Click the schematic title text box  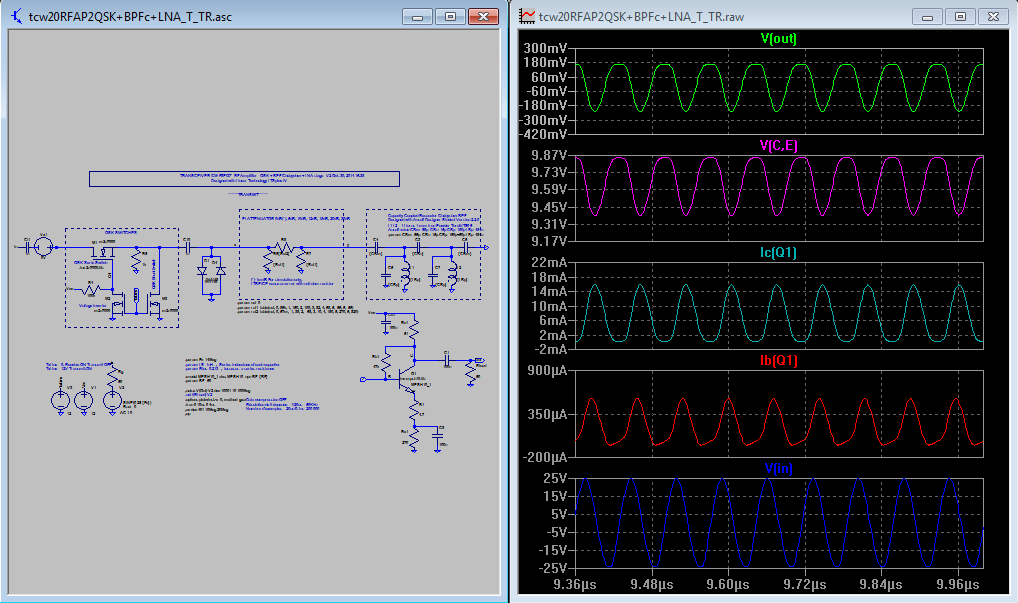(x=244, y=178)
